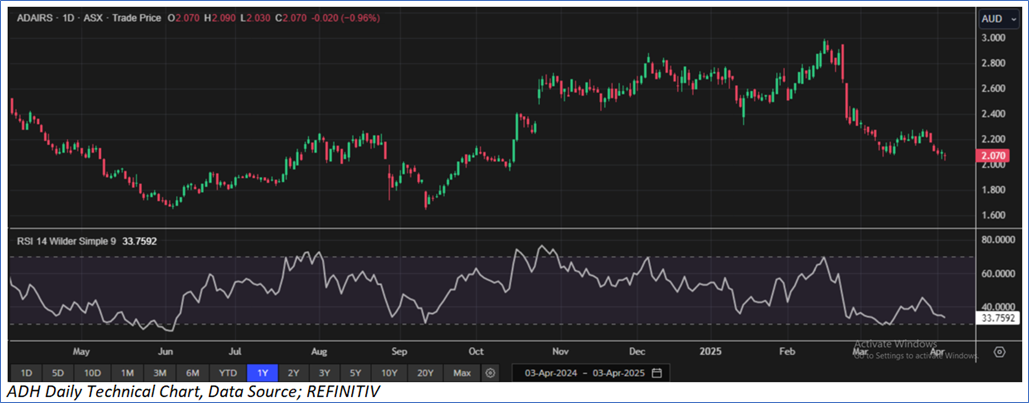
Task: Click the chart caption mentioning REFINITIV
Action: point(194,392)
